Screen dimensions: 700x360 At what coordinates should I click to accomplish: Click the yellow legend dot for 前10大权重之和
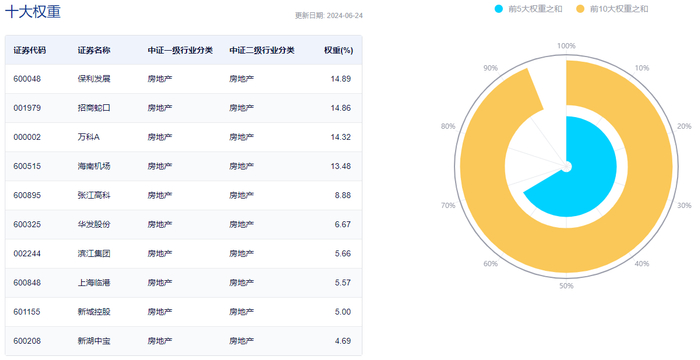(x=580, y=9)
